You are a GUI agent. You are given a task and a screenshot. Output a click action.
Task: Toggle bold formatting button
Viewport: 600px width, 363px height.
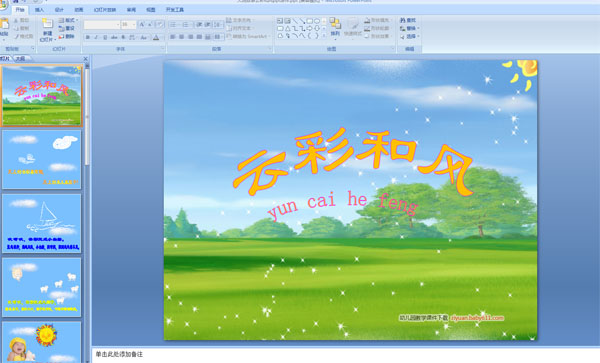point(88,37)
